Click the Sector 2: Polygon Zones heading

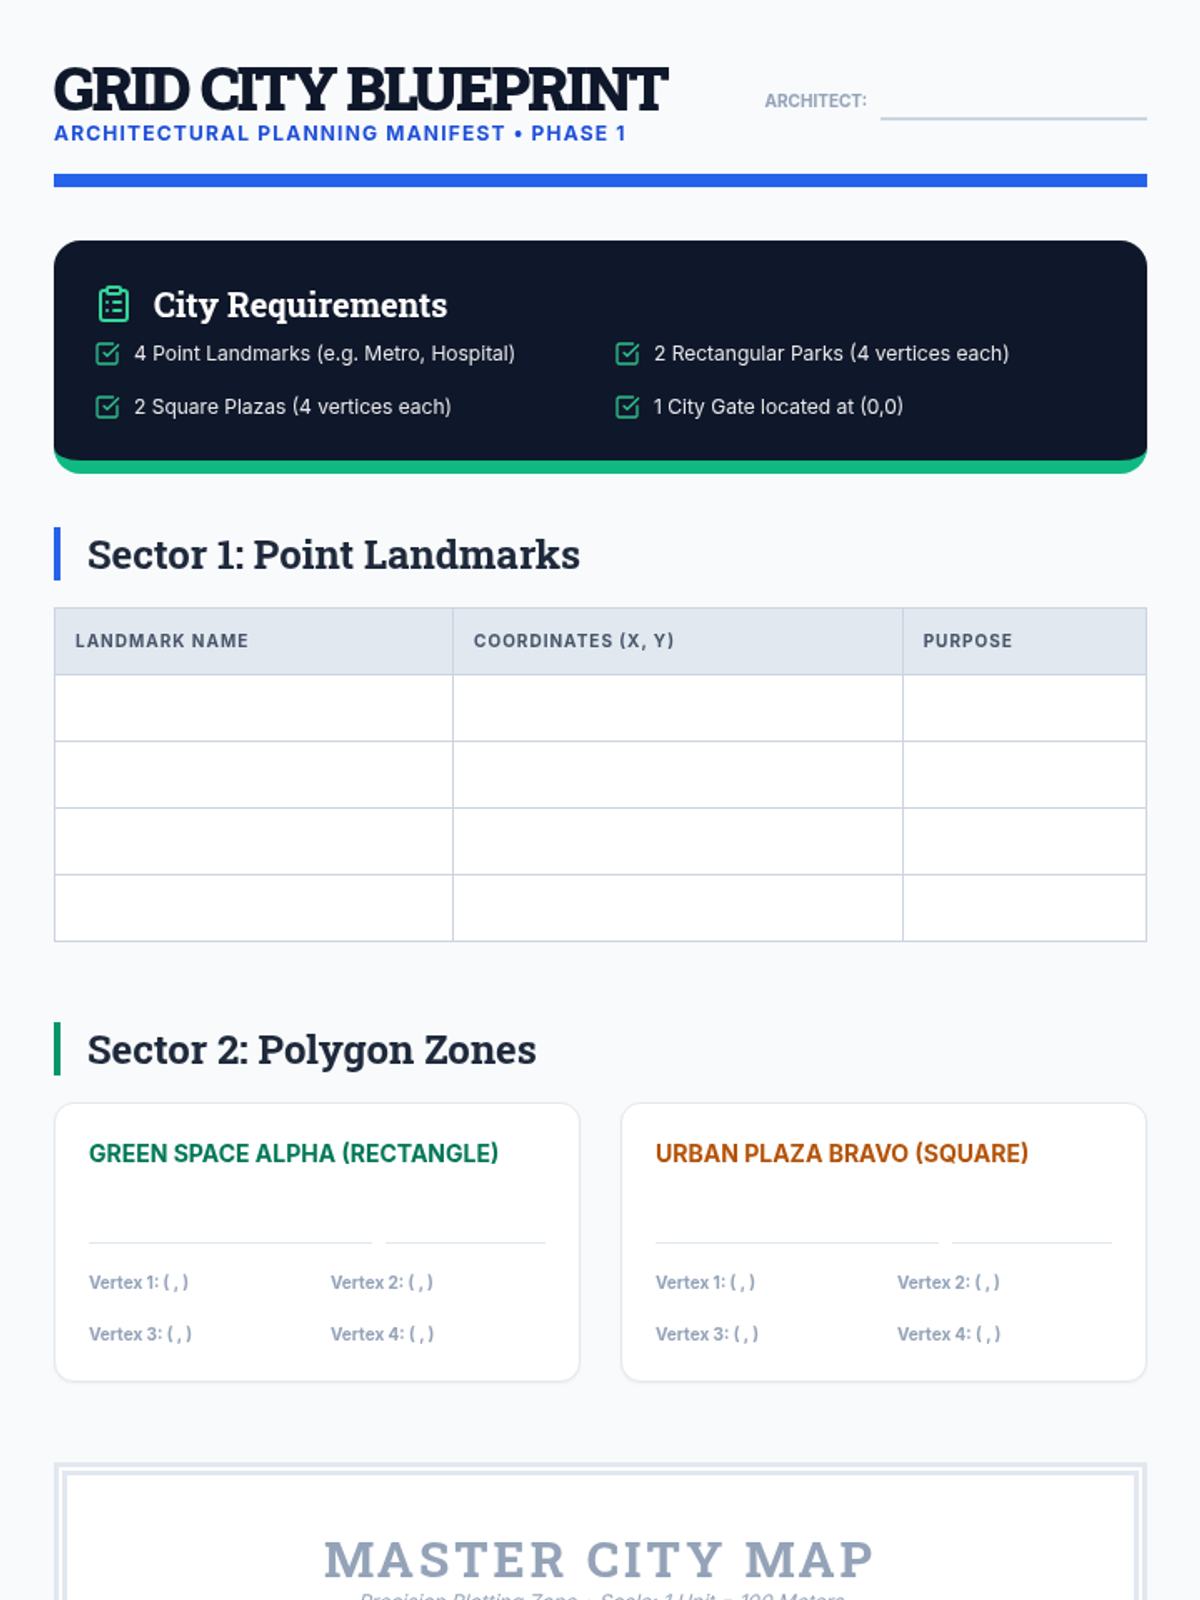[x=311, y=1050]
